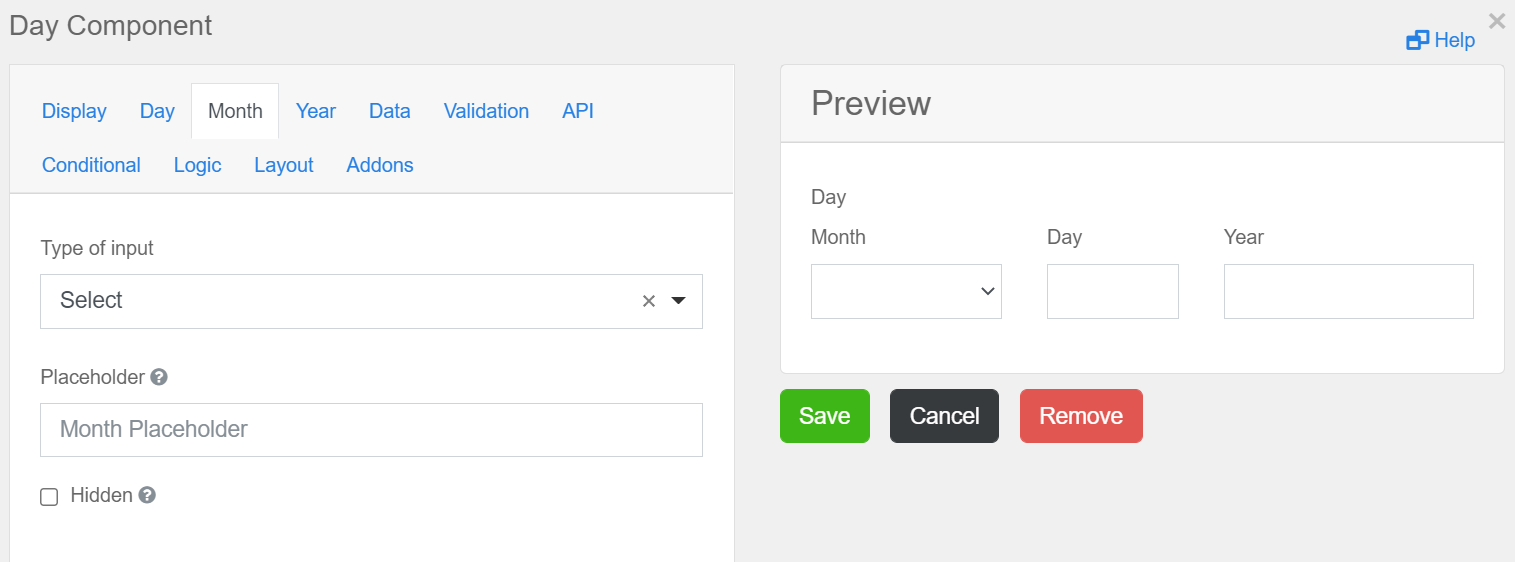Switch to the Display tab
The image size is (1515, 562).
(x=74, y=111)
